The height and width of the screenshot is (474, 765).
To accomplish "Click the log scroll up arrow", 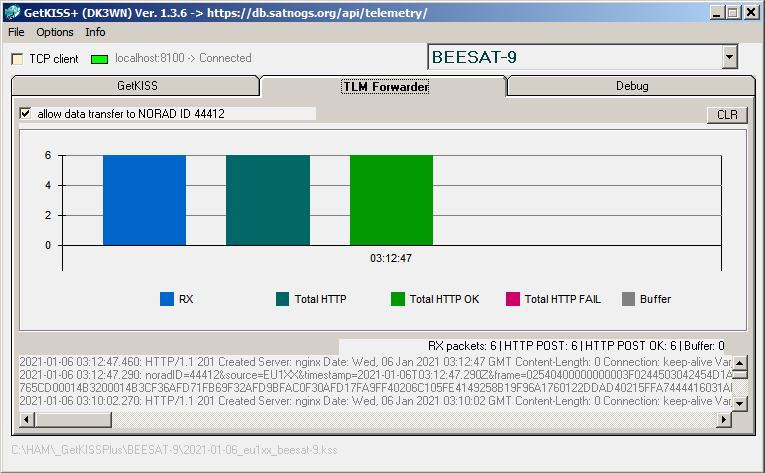I will 740,363.
